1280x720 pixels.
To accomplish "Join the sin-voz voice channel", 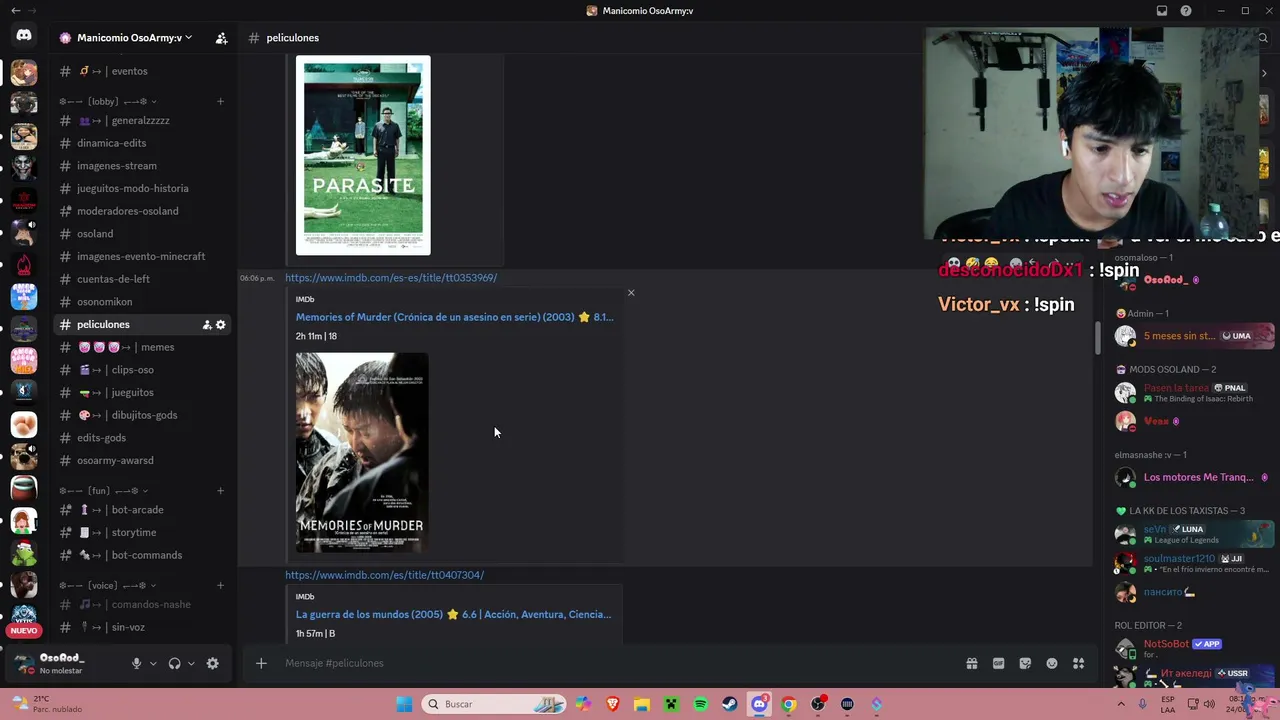I will 142,627.
